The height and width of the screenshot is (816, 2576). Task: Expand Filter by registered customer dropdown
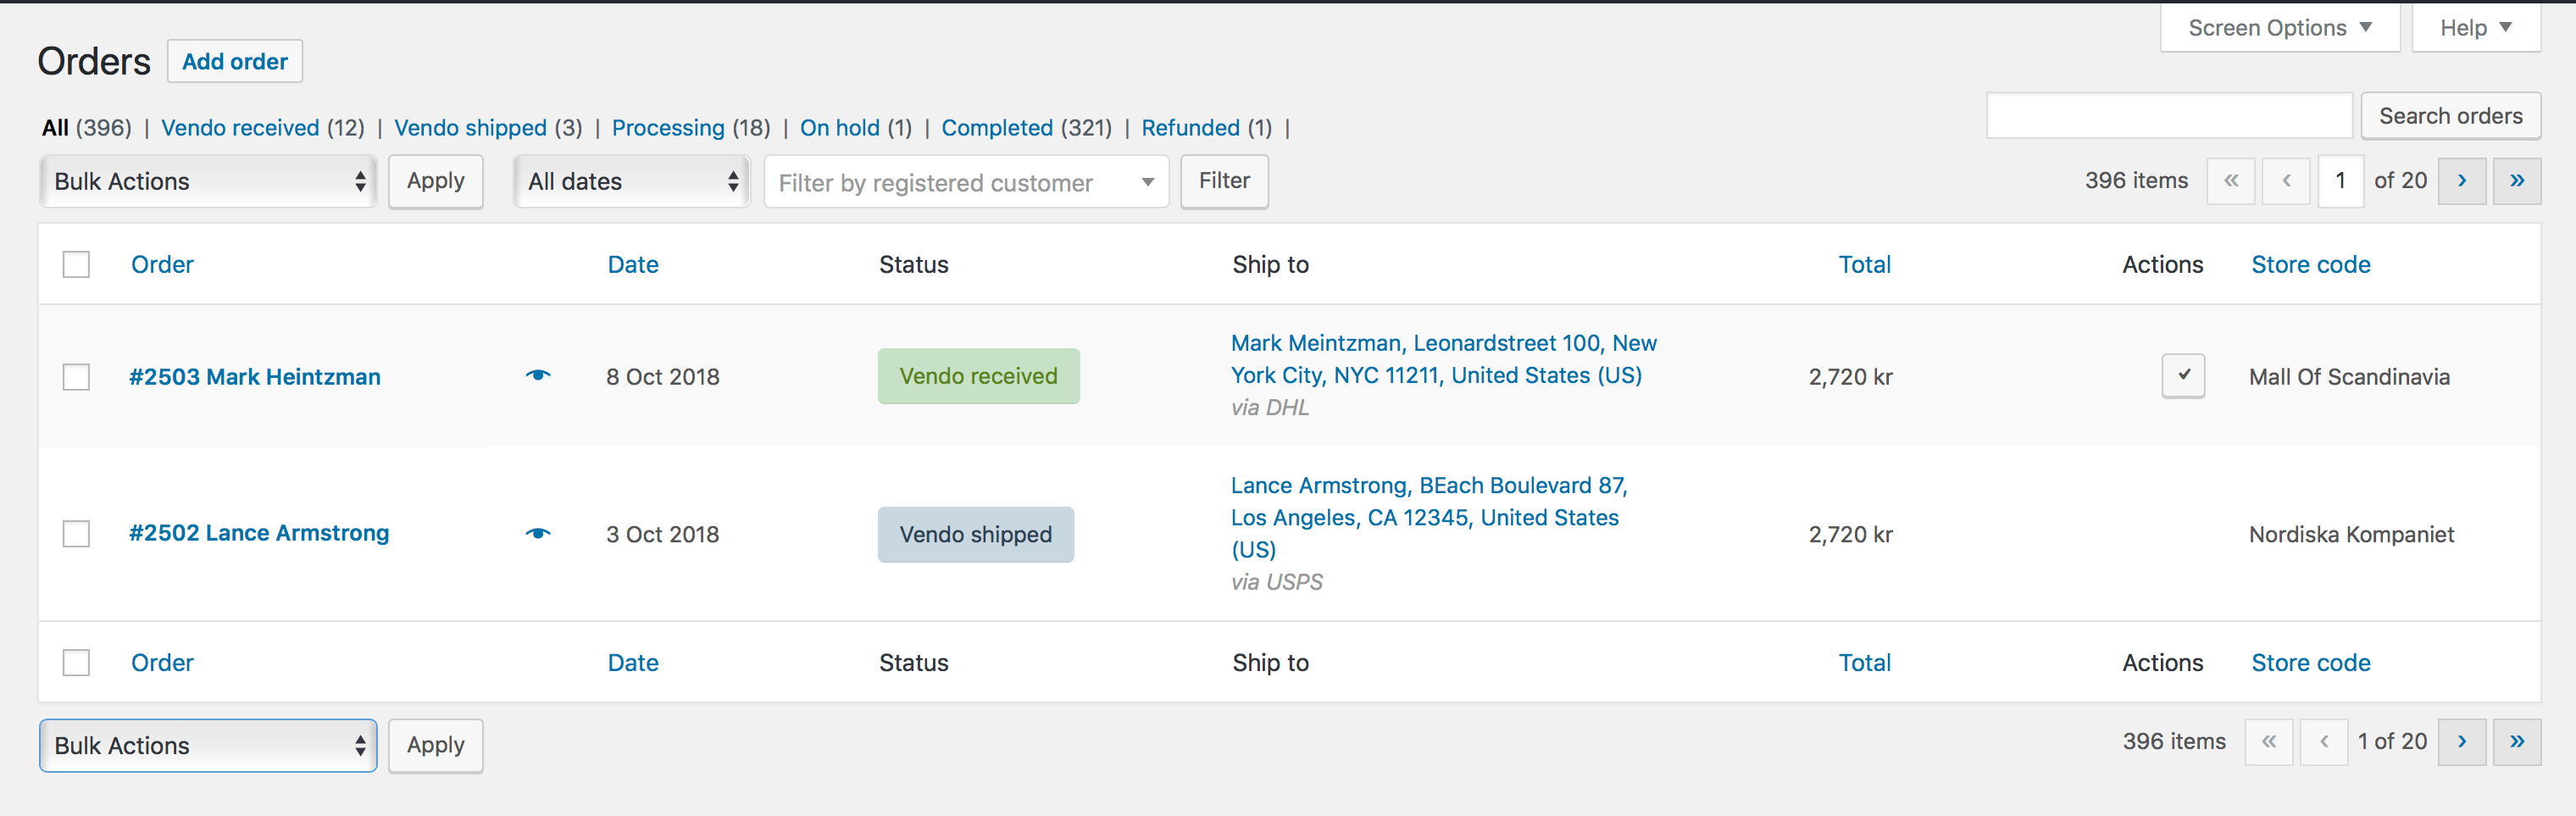click(965, 182)
